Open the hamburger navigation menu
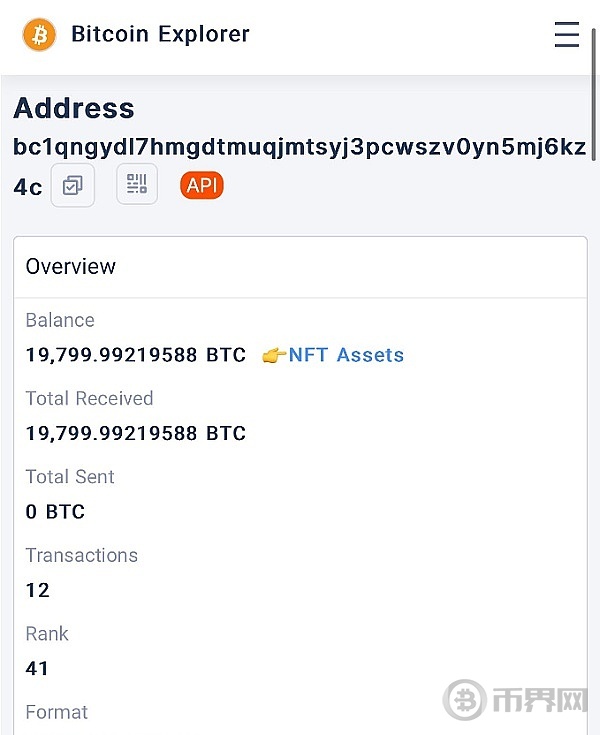Image resolution: width=600 pixels, height=735 pixels. pos(566,35)
